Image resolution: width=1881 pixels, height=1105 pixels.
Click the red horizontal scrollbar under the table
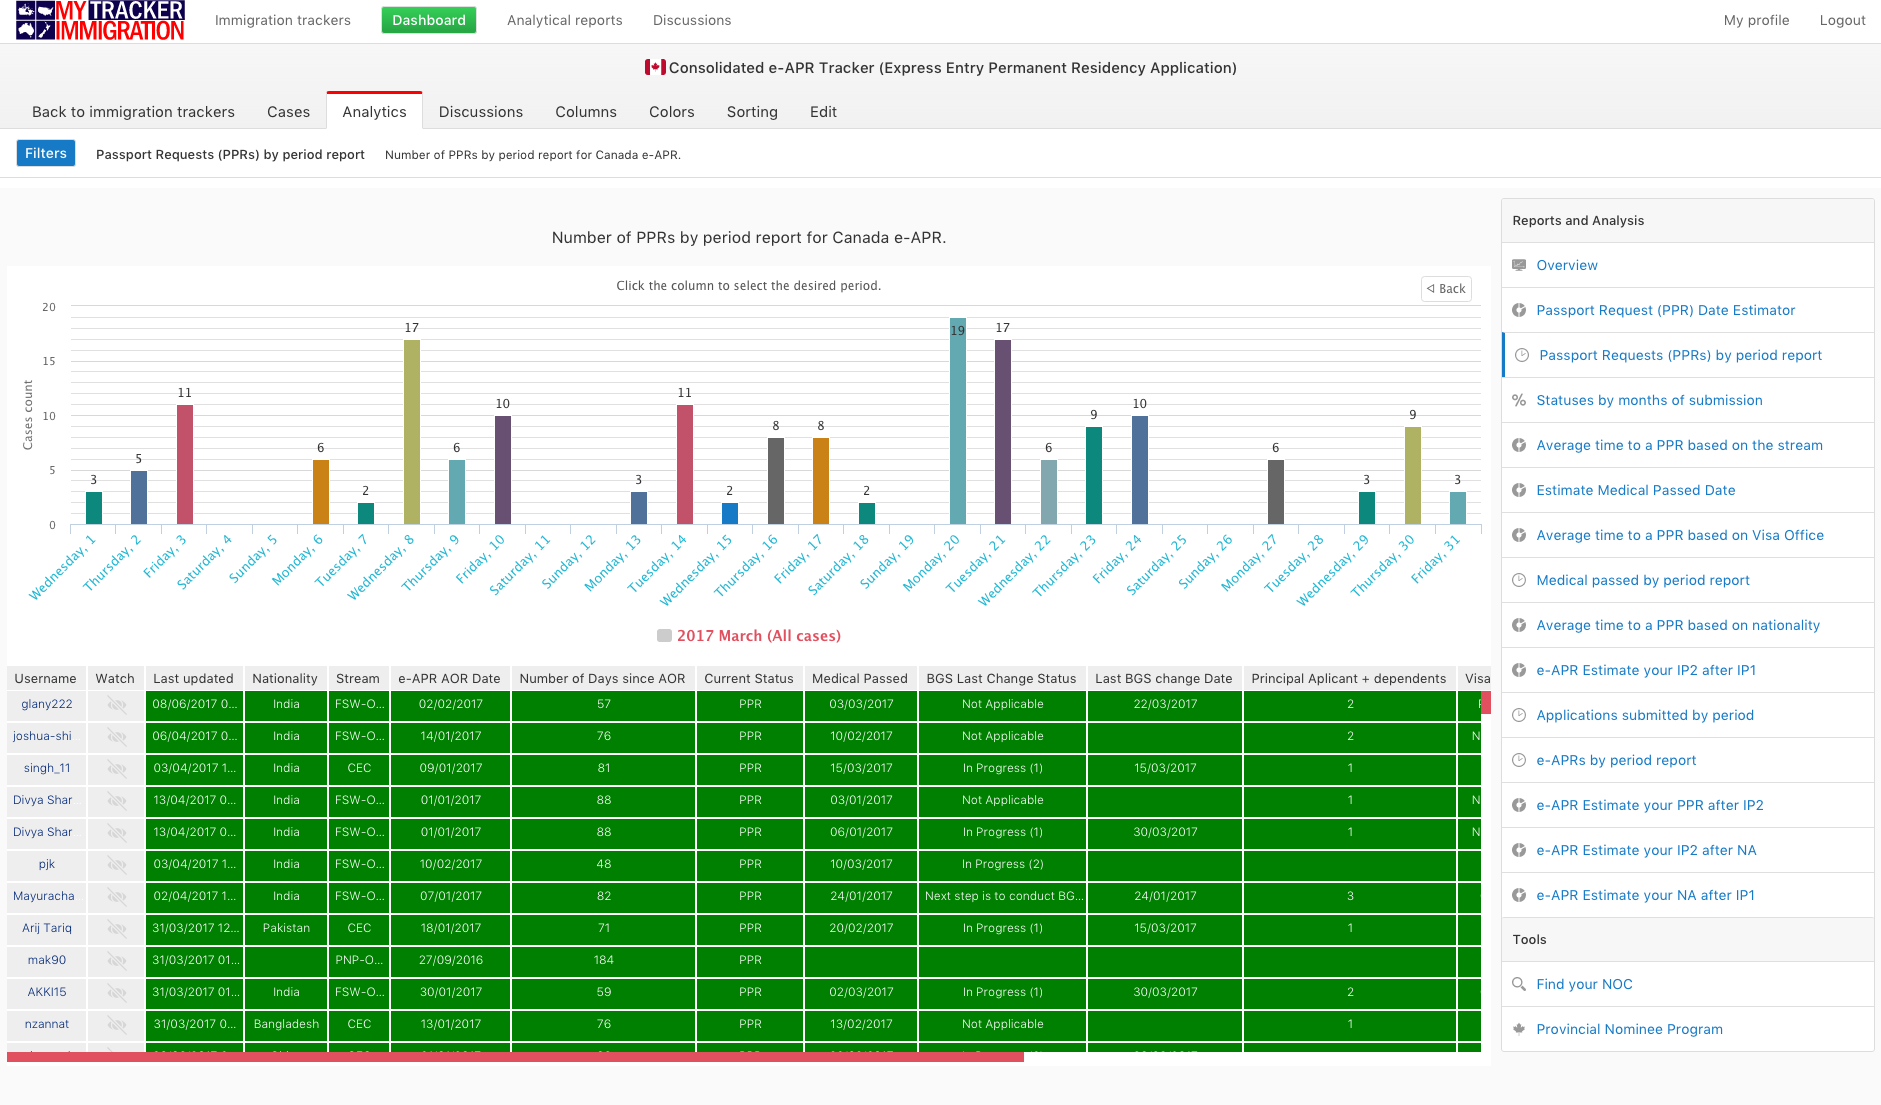[x=515, y=1056]
